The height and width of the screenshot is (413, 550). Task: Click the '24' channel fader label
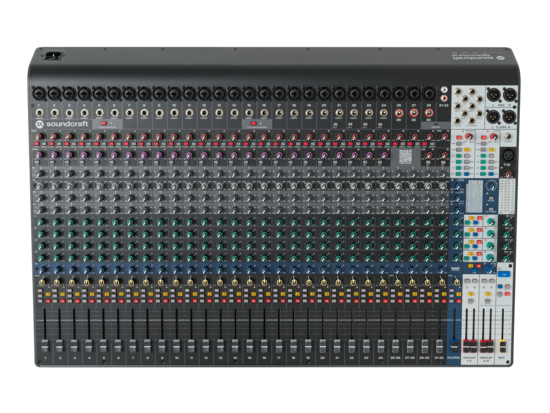381,358
